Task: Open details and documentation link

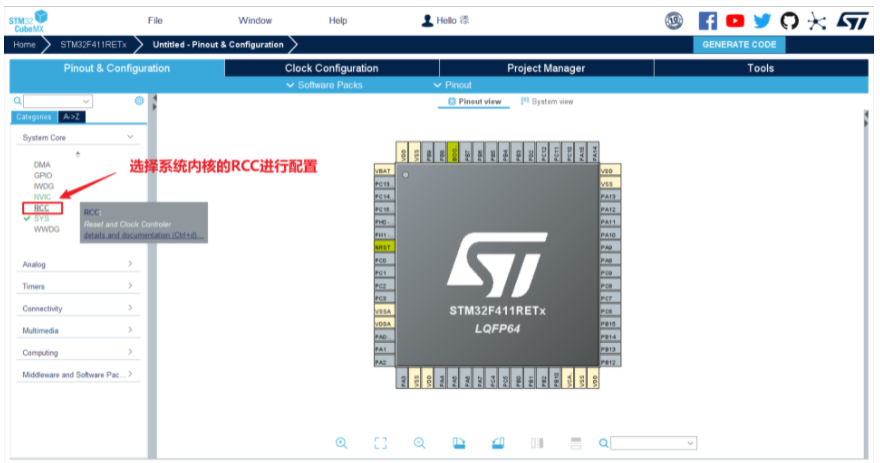Action: (143, 235)
